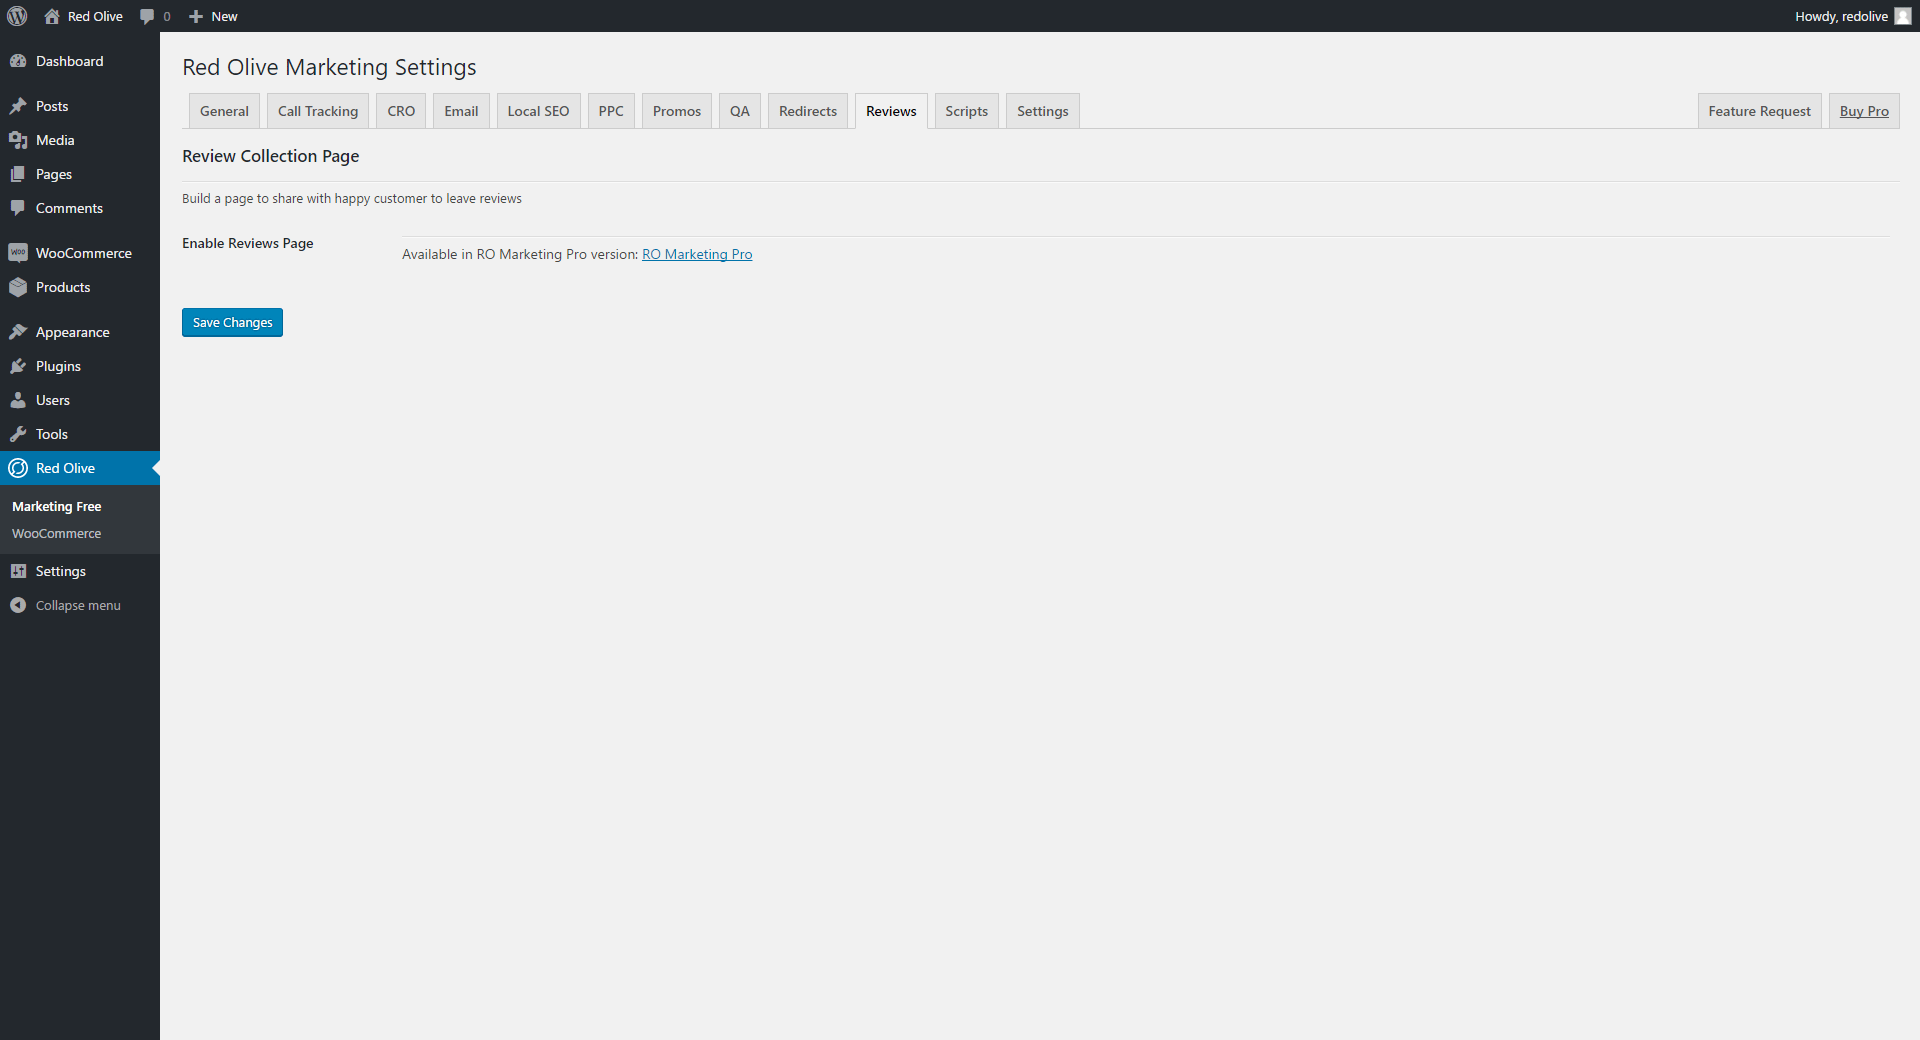This screenshot has height=1040, width=1920.
Task: Click the Red Olive circular logo icon
Action: (18, 468)
